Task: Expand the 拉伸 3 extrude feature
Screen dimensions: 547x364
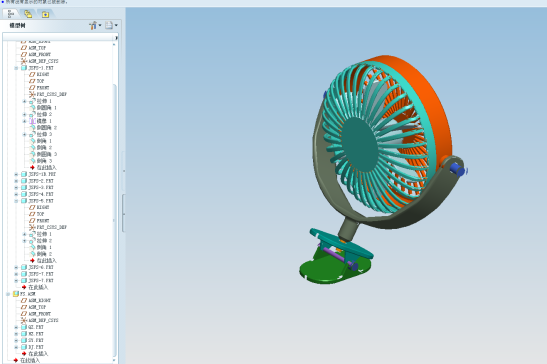Action: tap(24, 134)
